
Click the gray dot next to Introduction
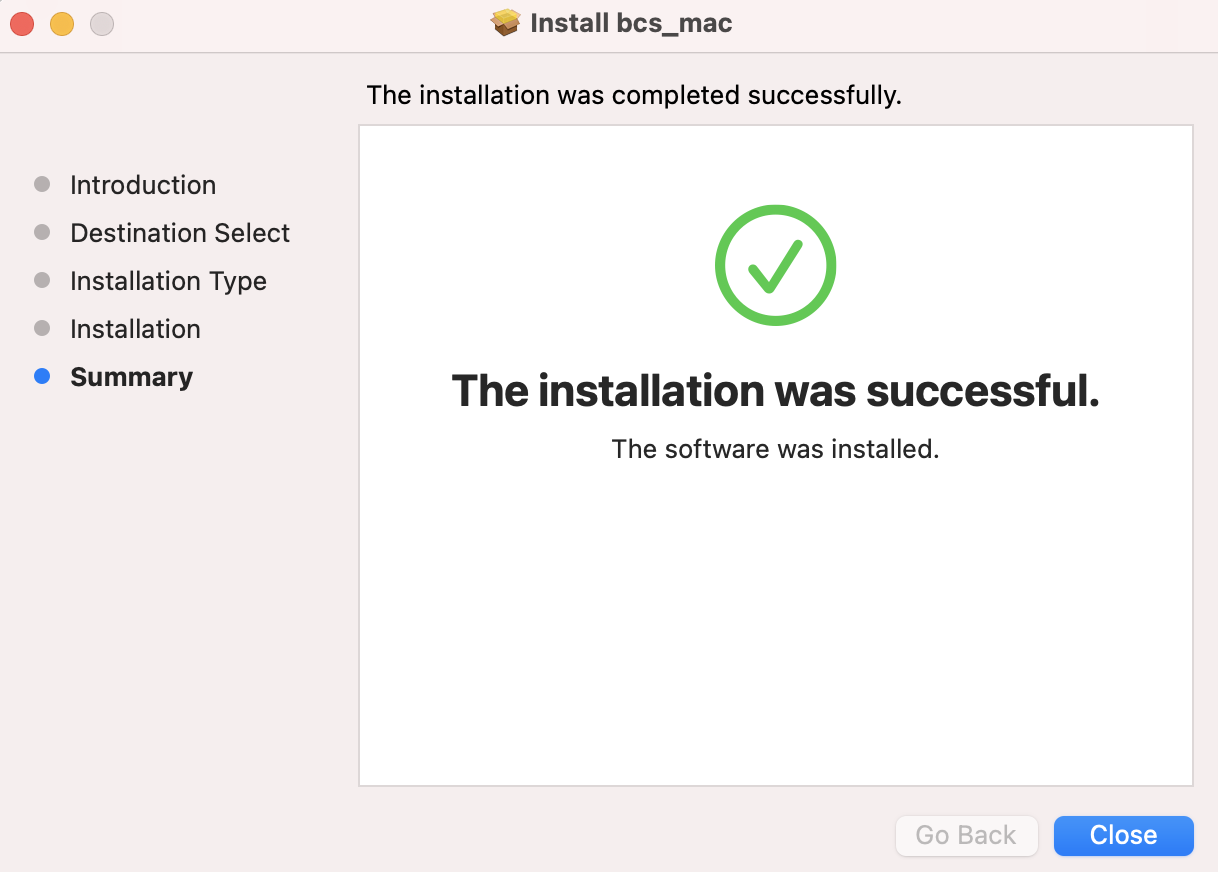(x=42, y=184)
